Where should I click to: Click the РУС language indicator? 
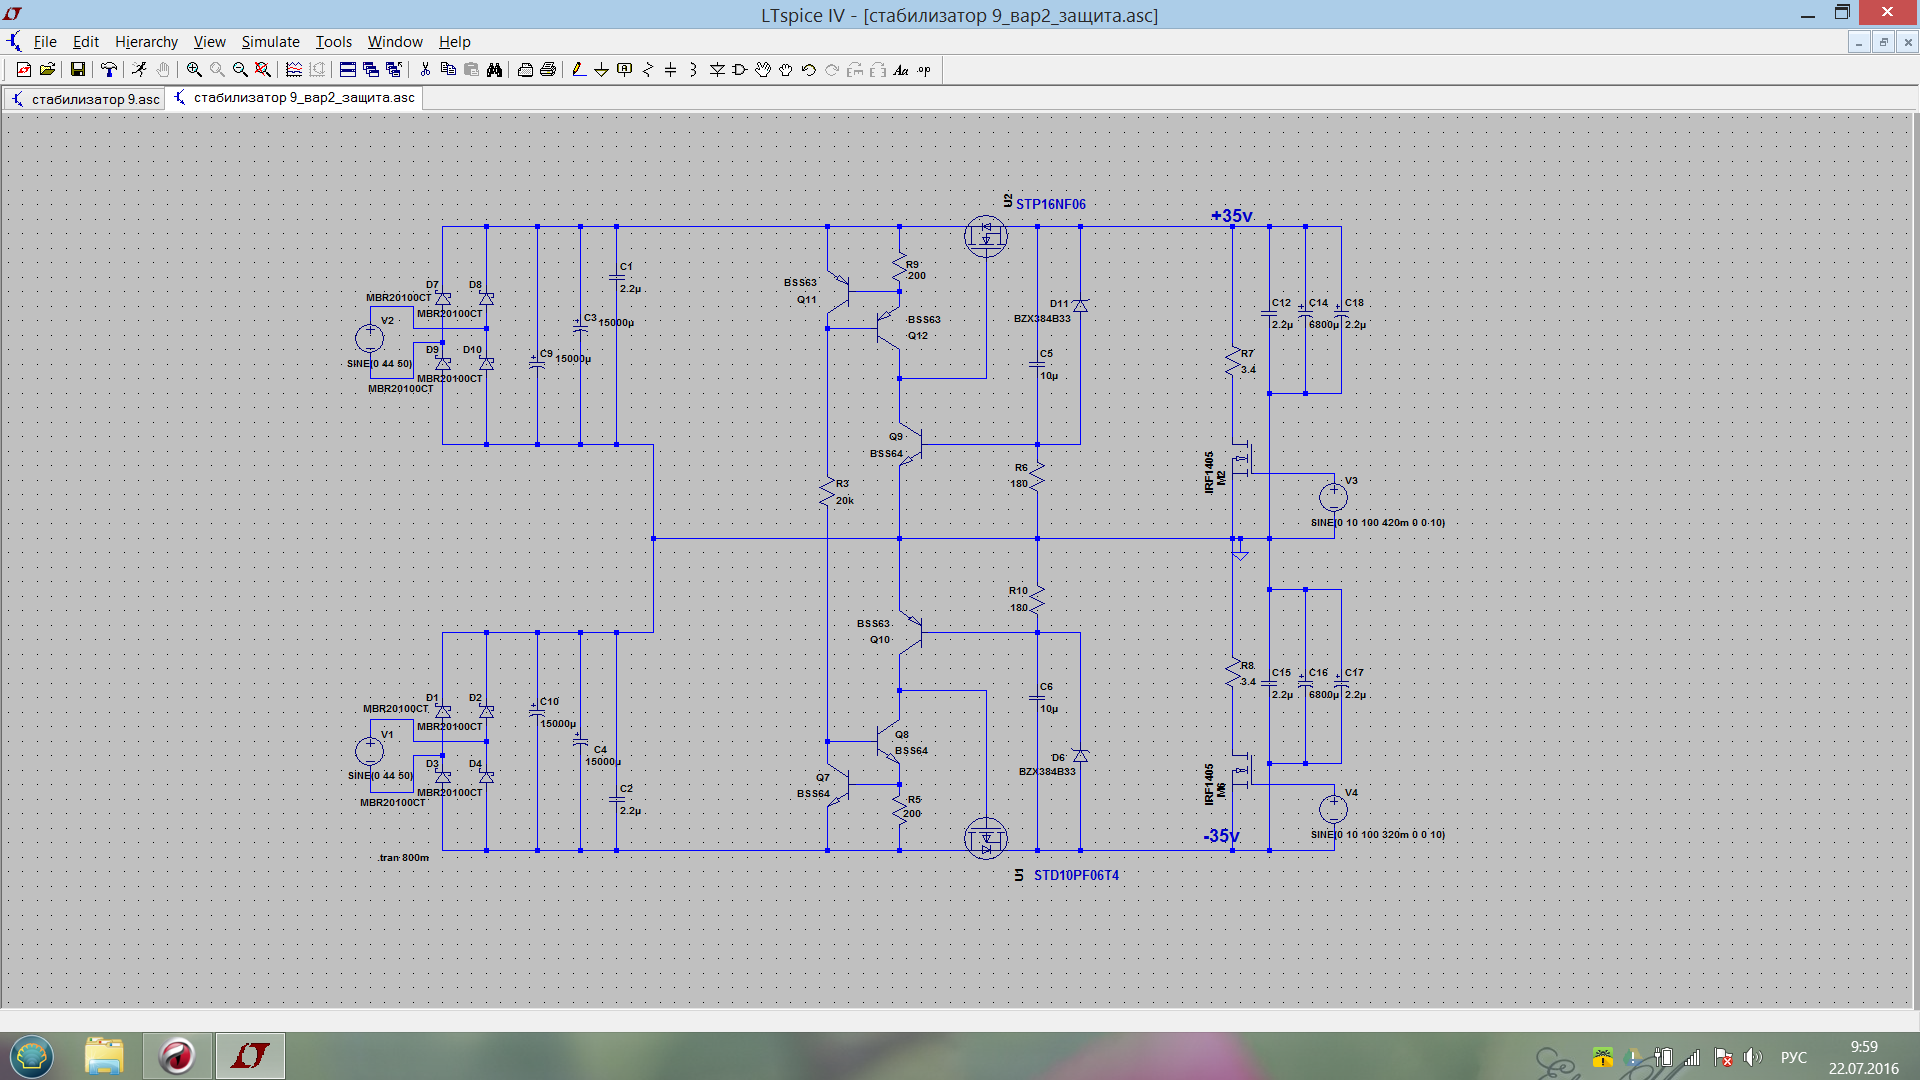pyautogui.click(x=1794, y=1057)
